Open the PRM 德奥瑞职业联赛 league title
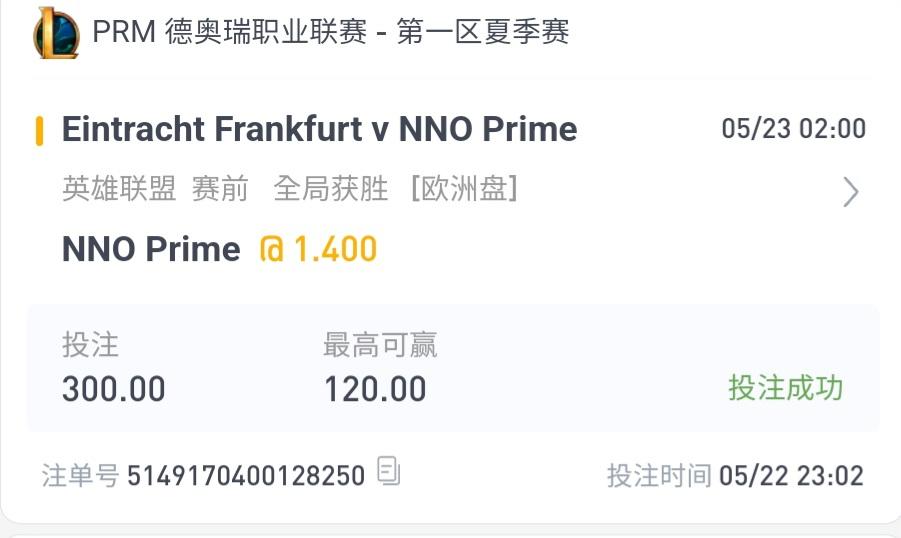901x538 pixels. 330,32
